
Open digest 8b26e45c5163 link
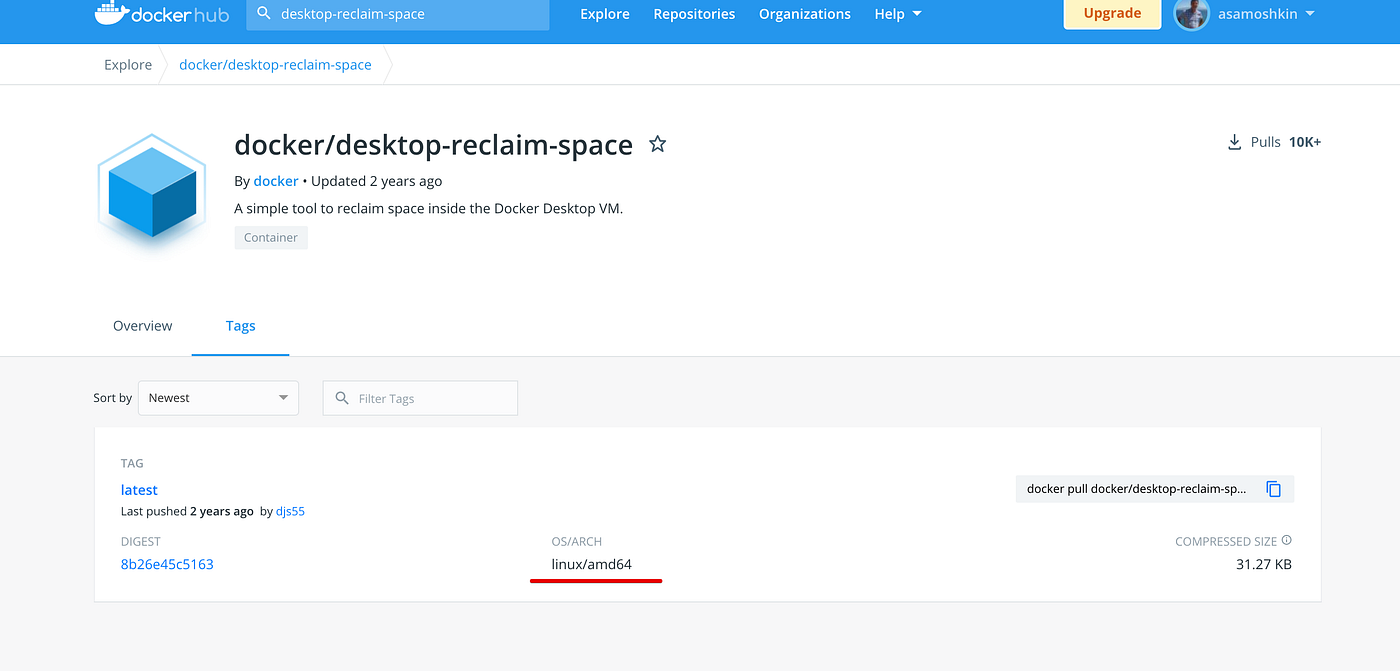pos(167,564)
